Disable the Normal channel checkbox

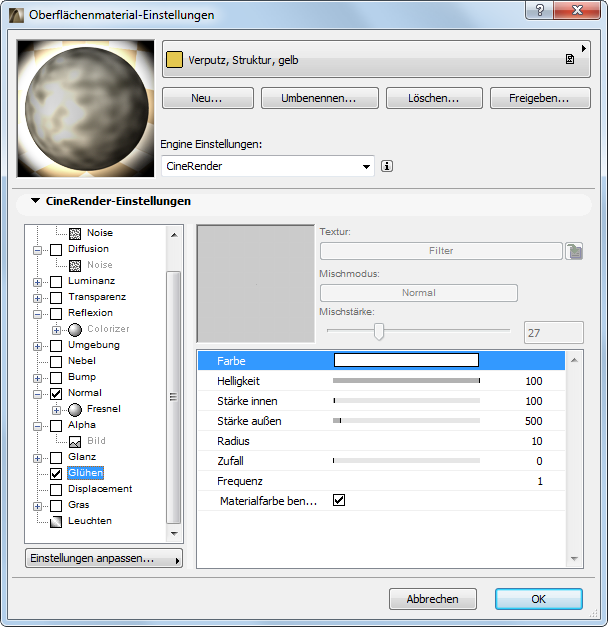[56, 394]
